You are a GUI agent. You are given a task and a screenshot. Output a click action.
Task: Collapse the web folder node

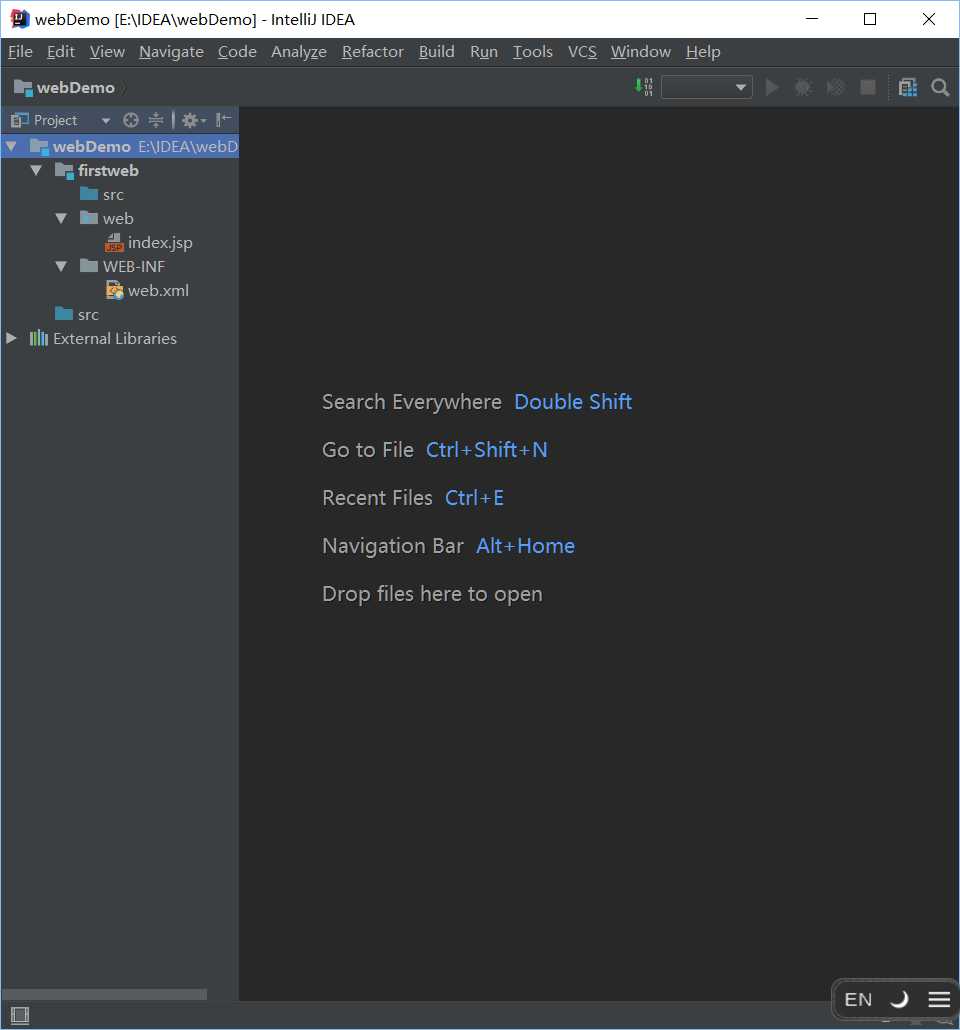click(x=61, y=218)
